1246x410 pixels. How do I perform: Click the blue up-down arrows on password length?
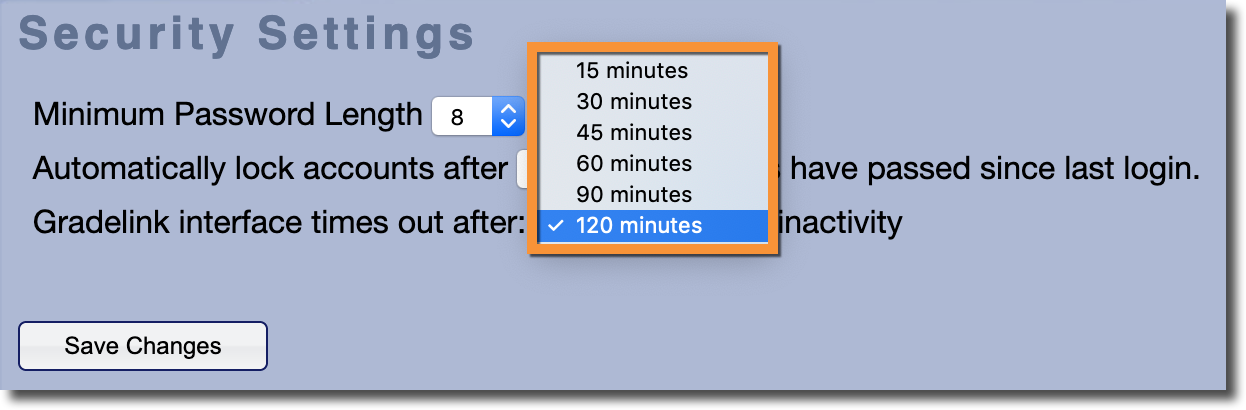tap(508, 117)
